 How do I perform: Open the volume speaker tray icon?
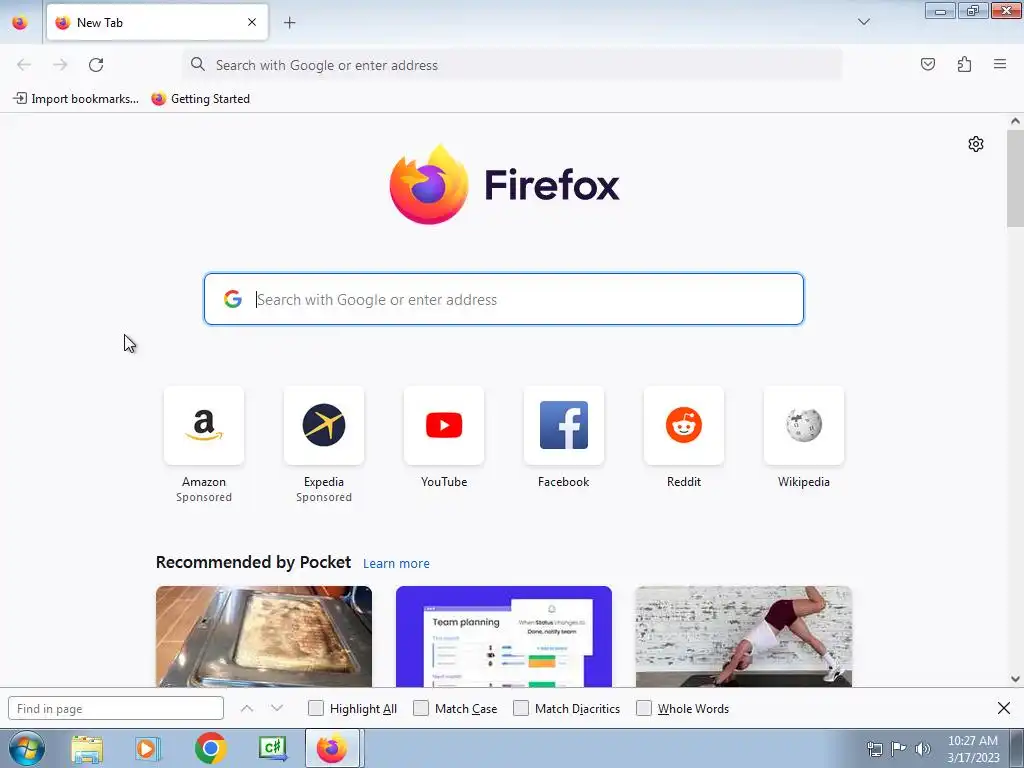click(x=923, y=749)
